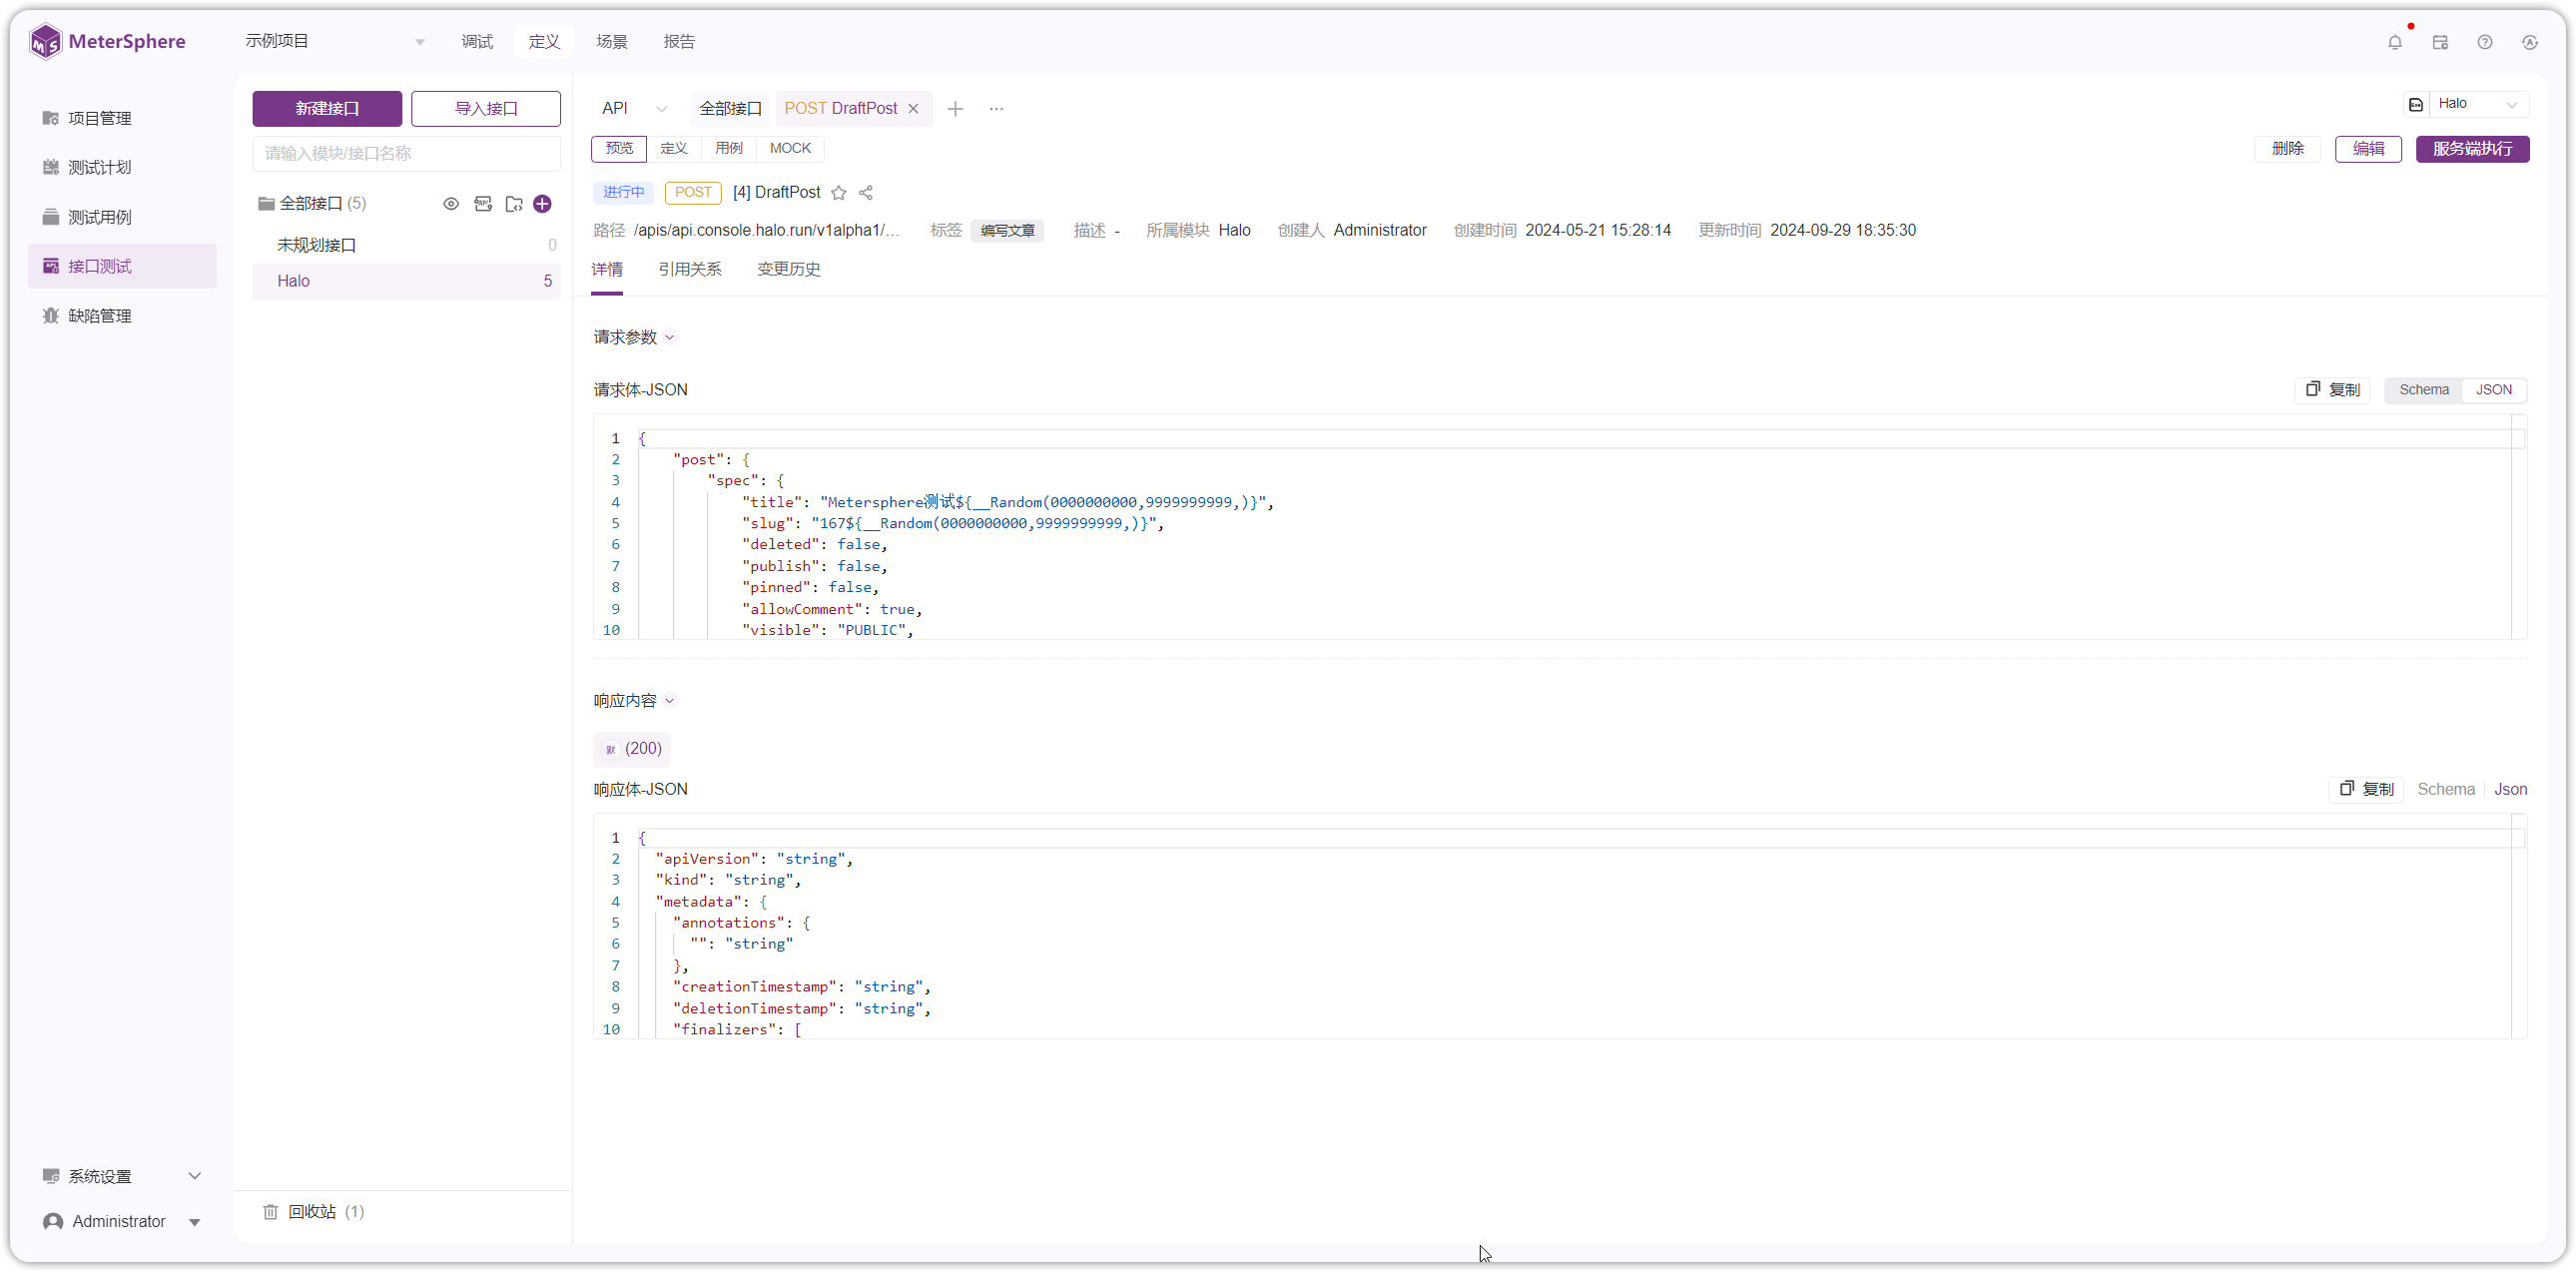Close the POST DraftPost tab

pos(913,109)
